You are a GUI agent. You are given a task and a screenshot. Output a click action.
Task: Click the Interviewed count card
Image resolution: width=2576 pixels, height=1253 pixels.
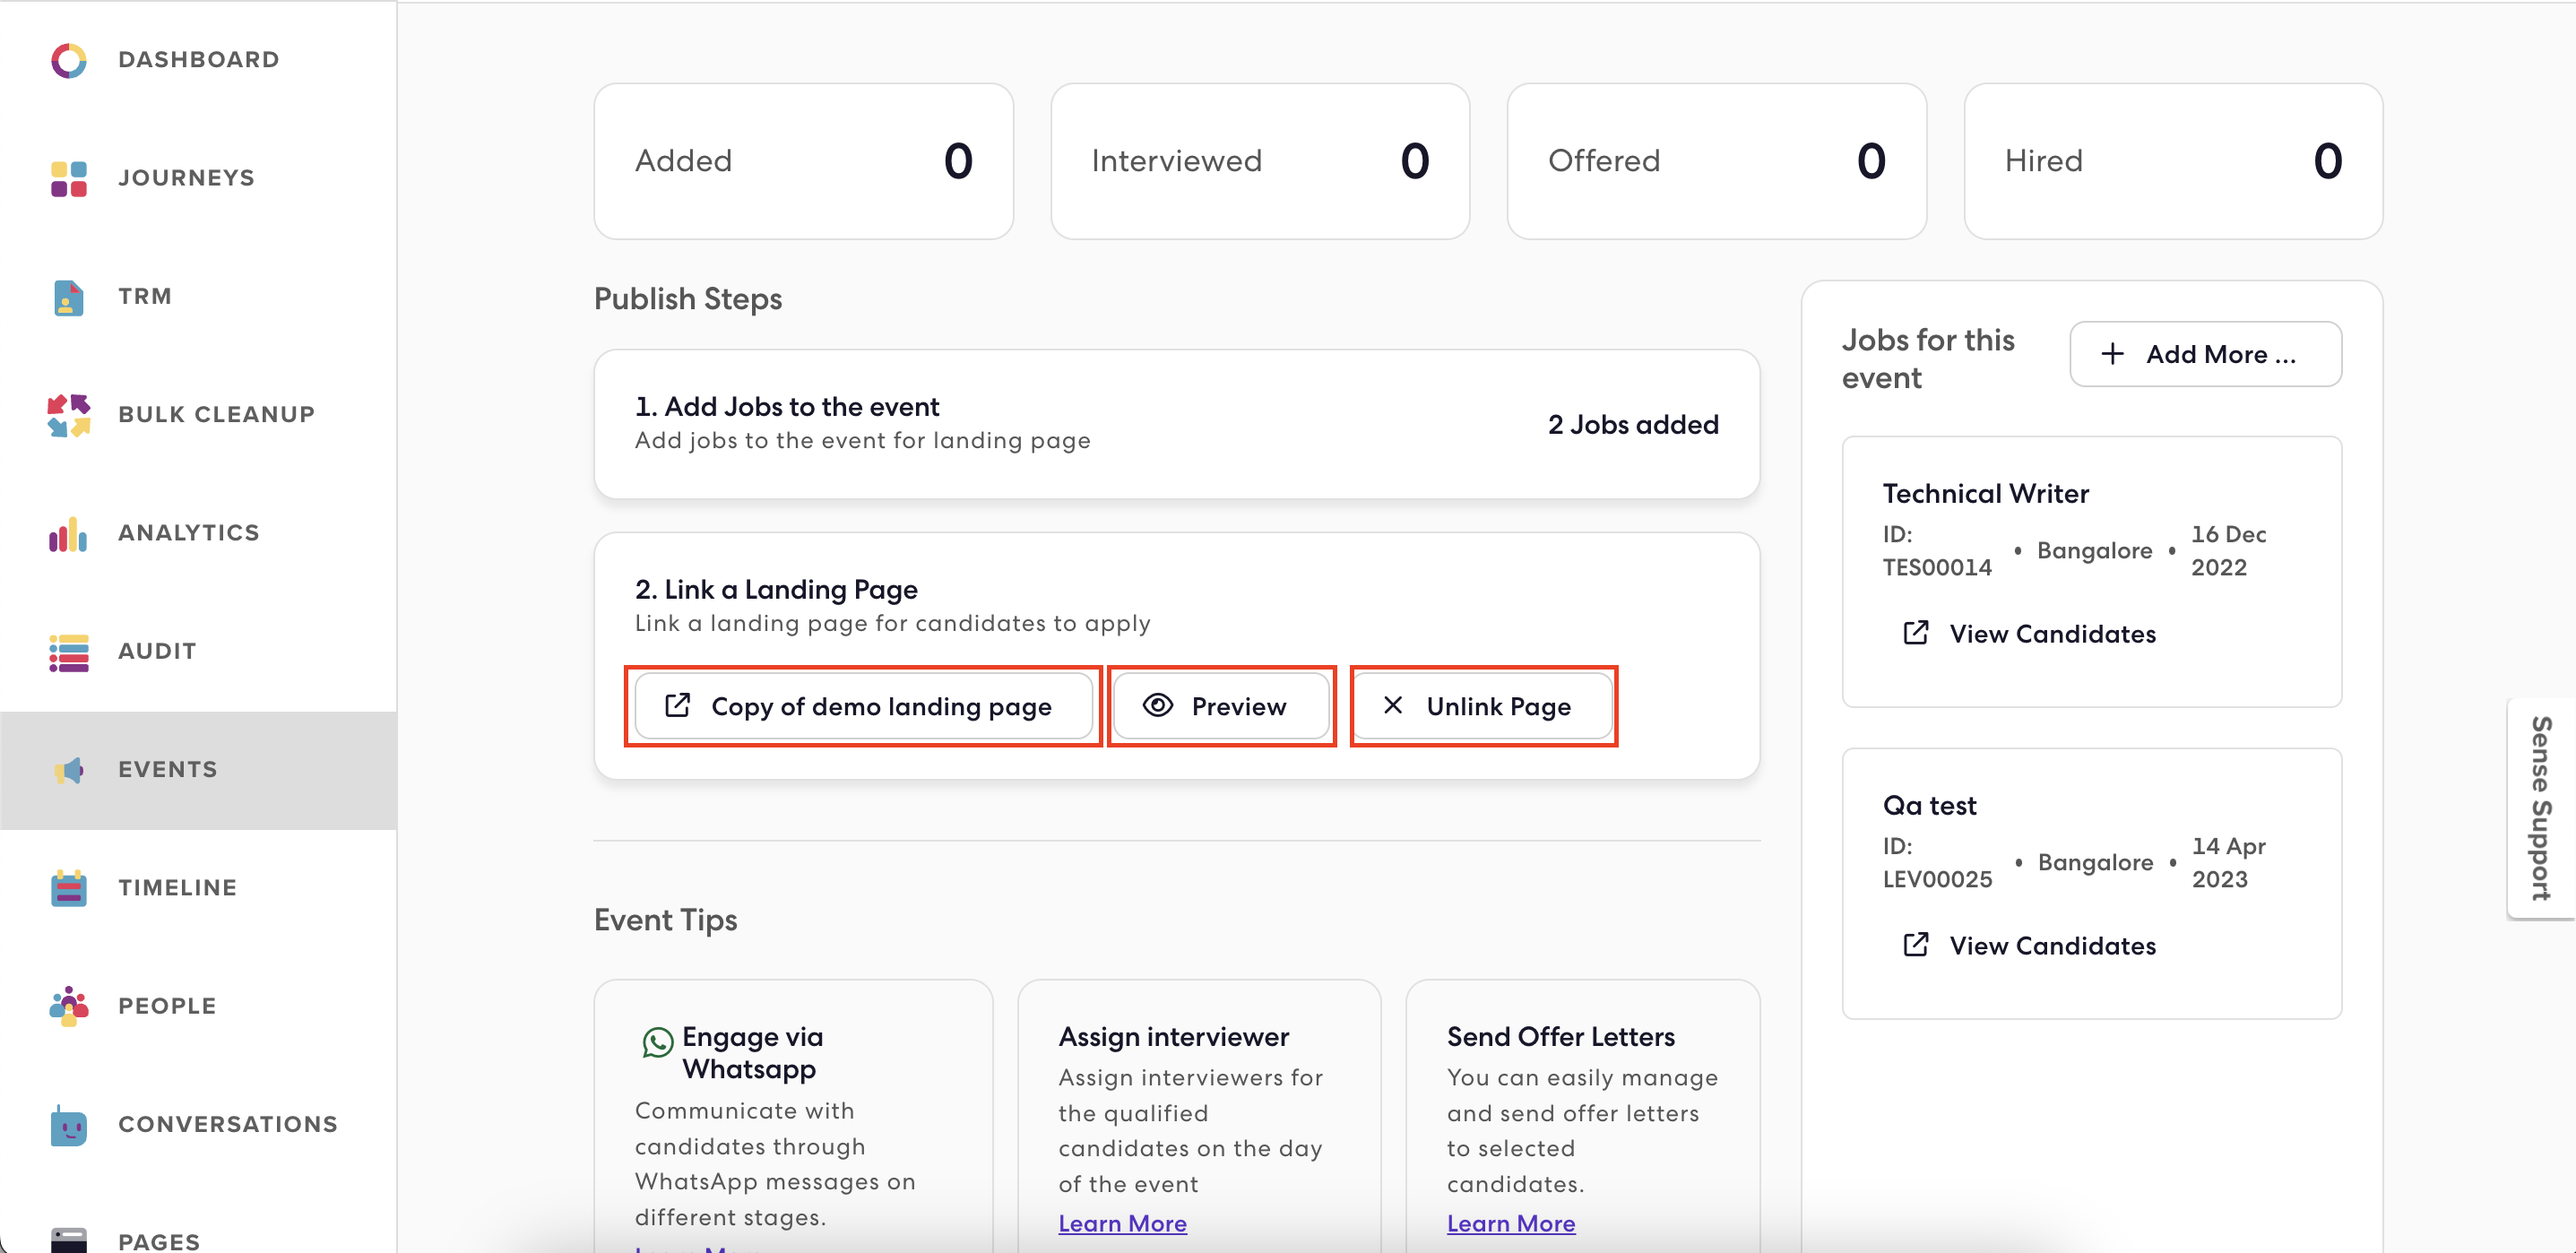click(1260, 161)
